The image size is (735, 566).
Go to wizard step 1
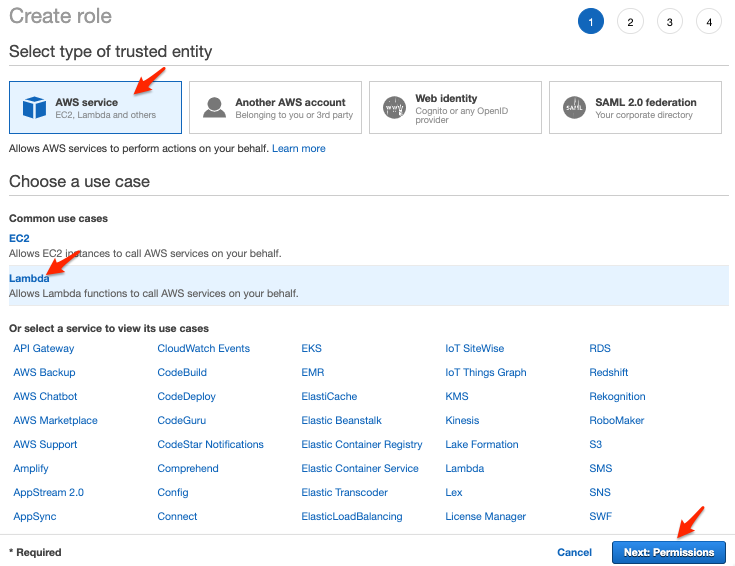point(591,22)
